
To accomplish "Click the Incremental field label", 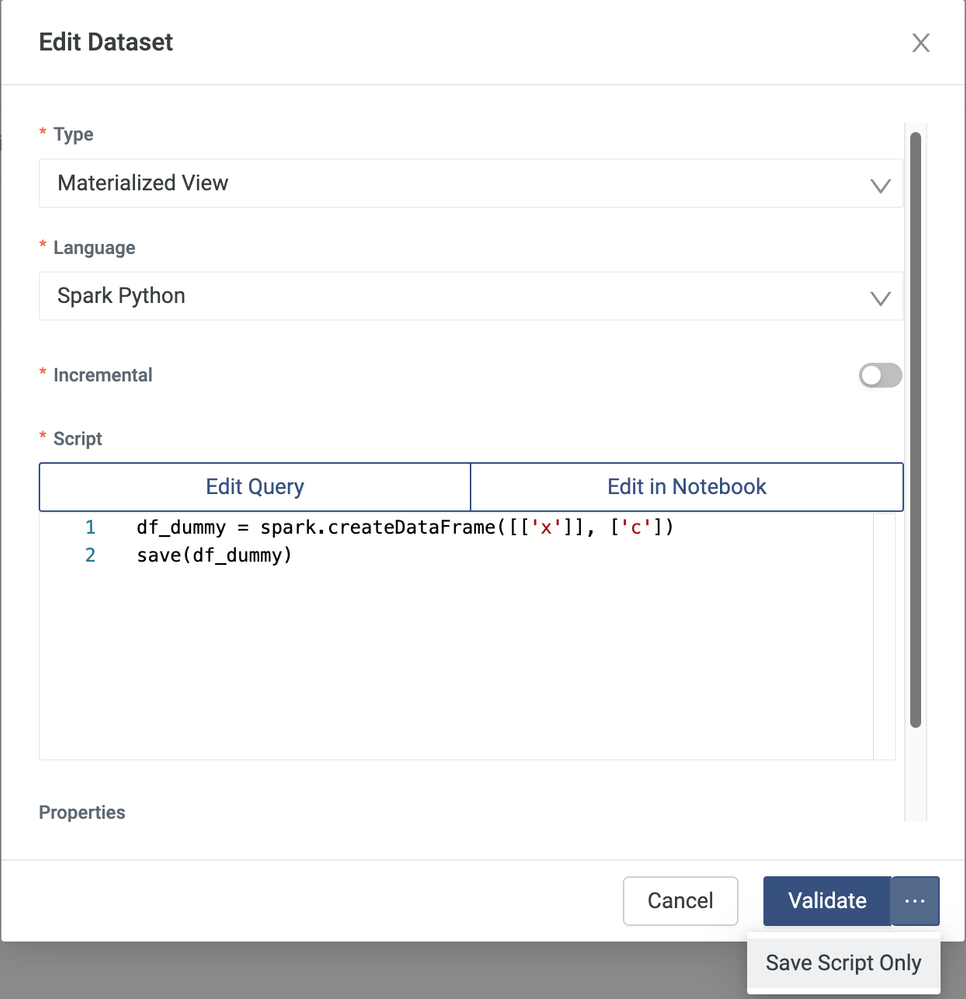I will 102,375.
